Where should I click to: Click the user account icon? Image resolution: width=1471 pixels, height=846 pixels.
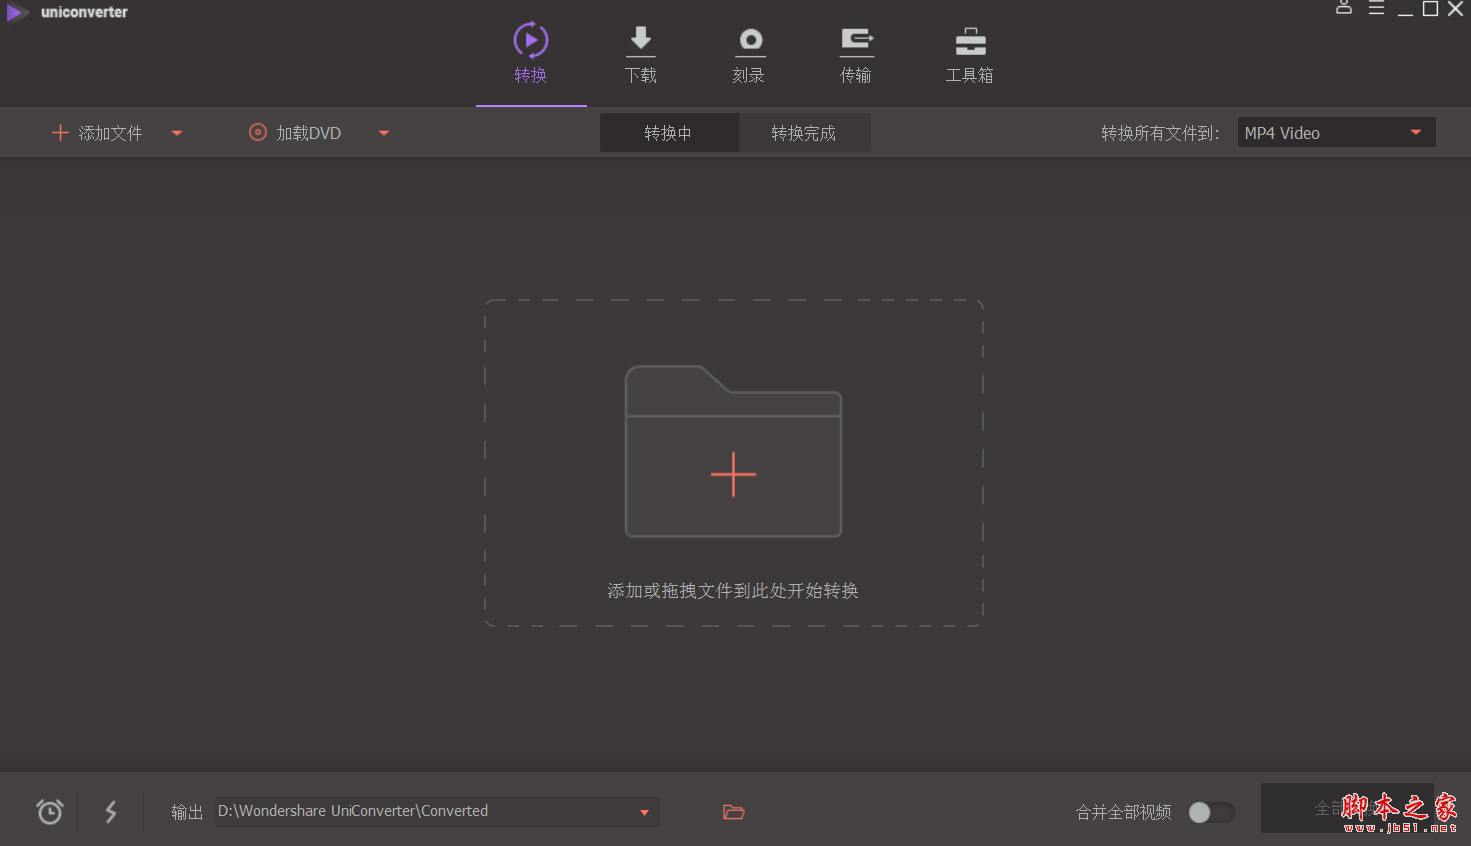(1344, 8)
